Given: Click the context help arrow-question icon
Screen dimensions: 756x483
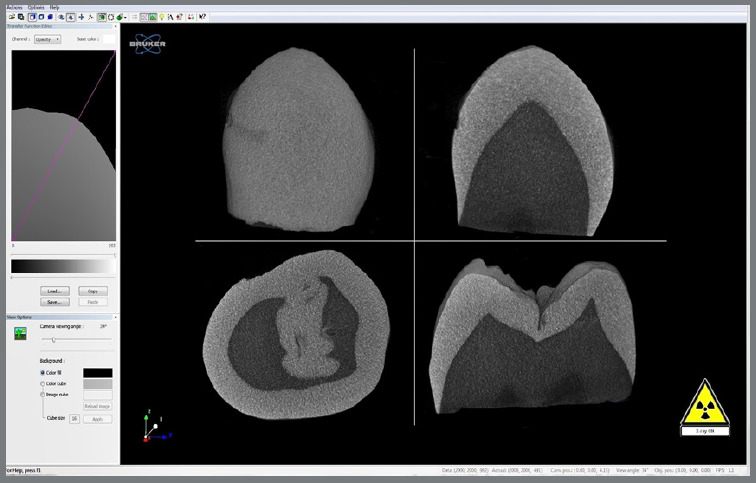Looking at the screenshot, I should [x=202, y=17].
